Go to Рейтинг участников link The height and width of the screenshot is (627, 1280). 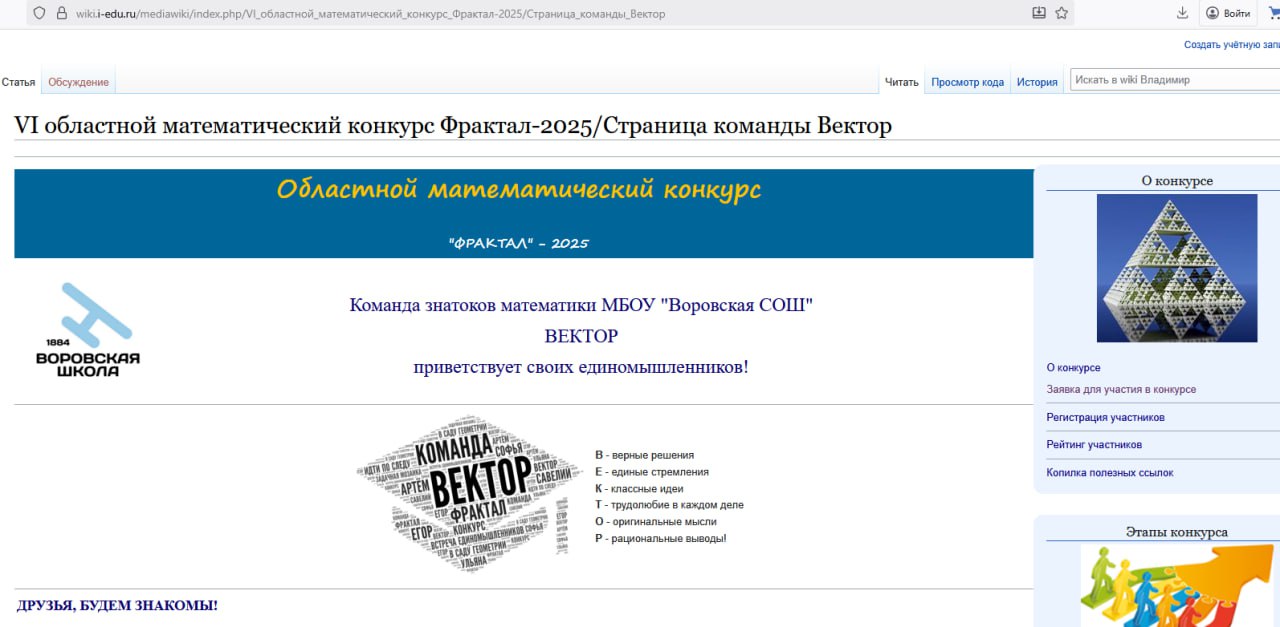coord(1094,444)
